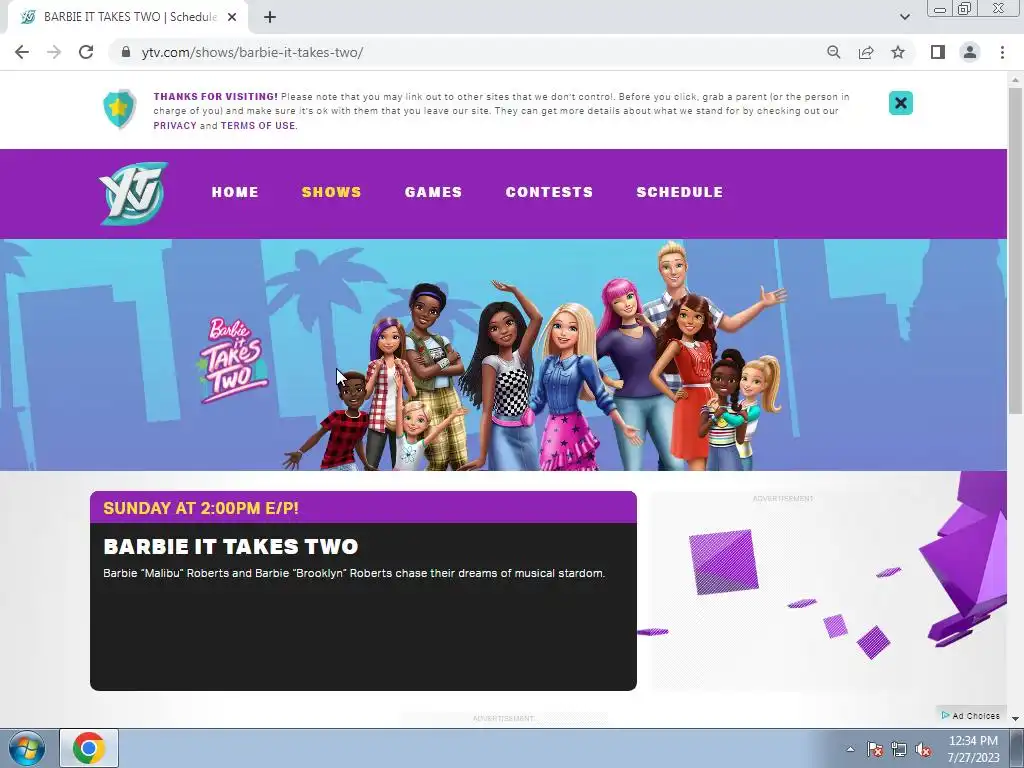
Task: Click the SUNDAY AT 2:00PM E/P! text
Action: click(201, 508)
